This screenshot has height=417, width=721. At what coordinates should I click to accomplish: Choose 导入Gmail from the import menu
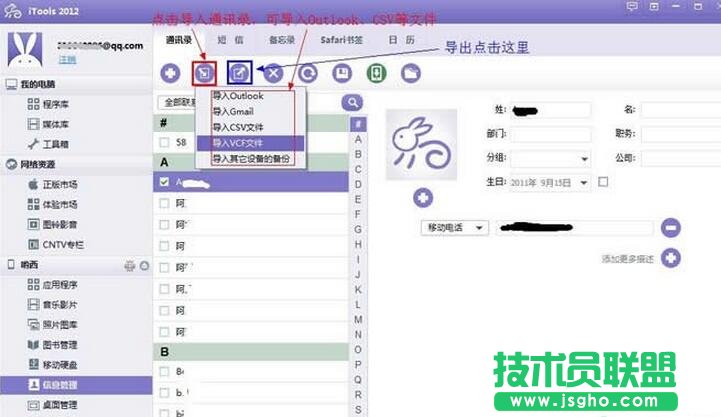pos(251,111)
